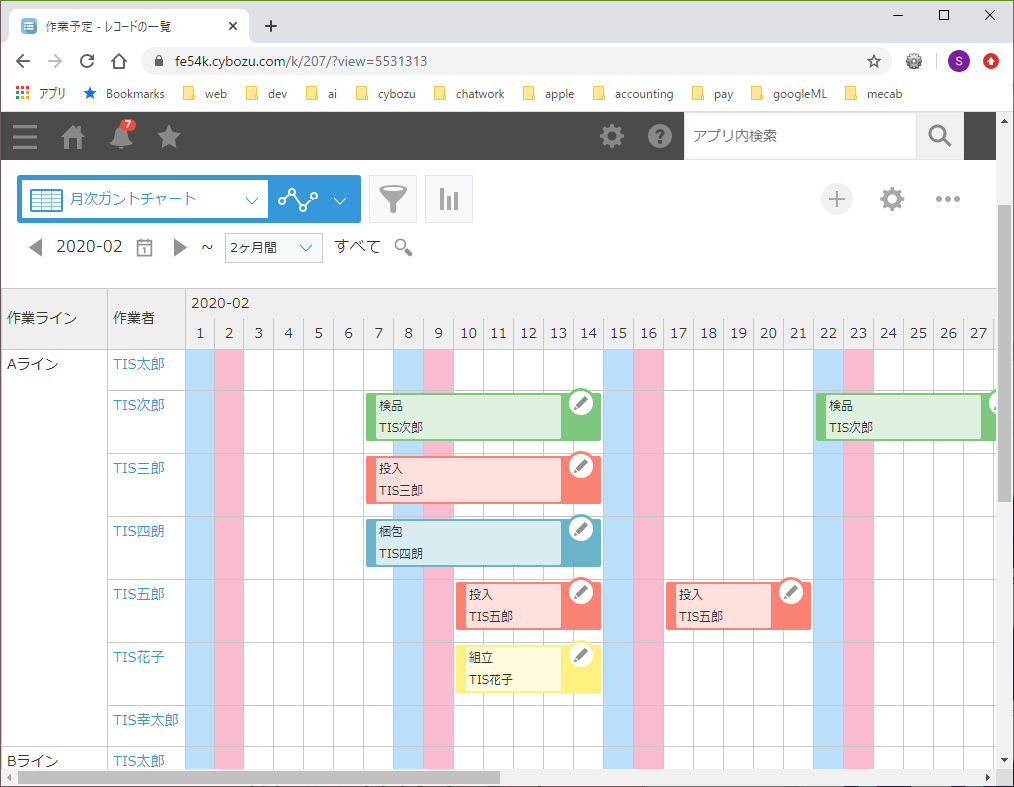Click the search magnifier next to すべて
Viewport: 1014px width, 787px height.
pos(403,247)
